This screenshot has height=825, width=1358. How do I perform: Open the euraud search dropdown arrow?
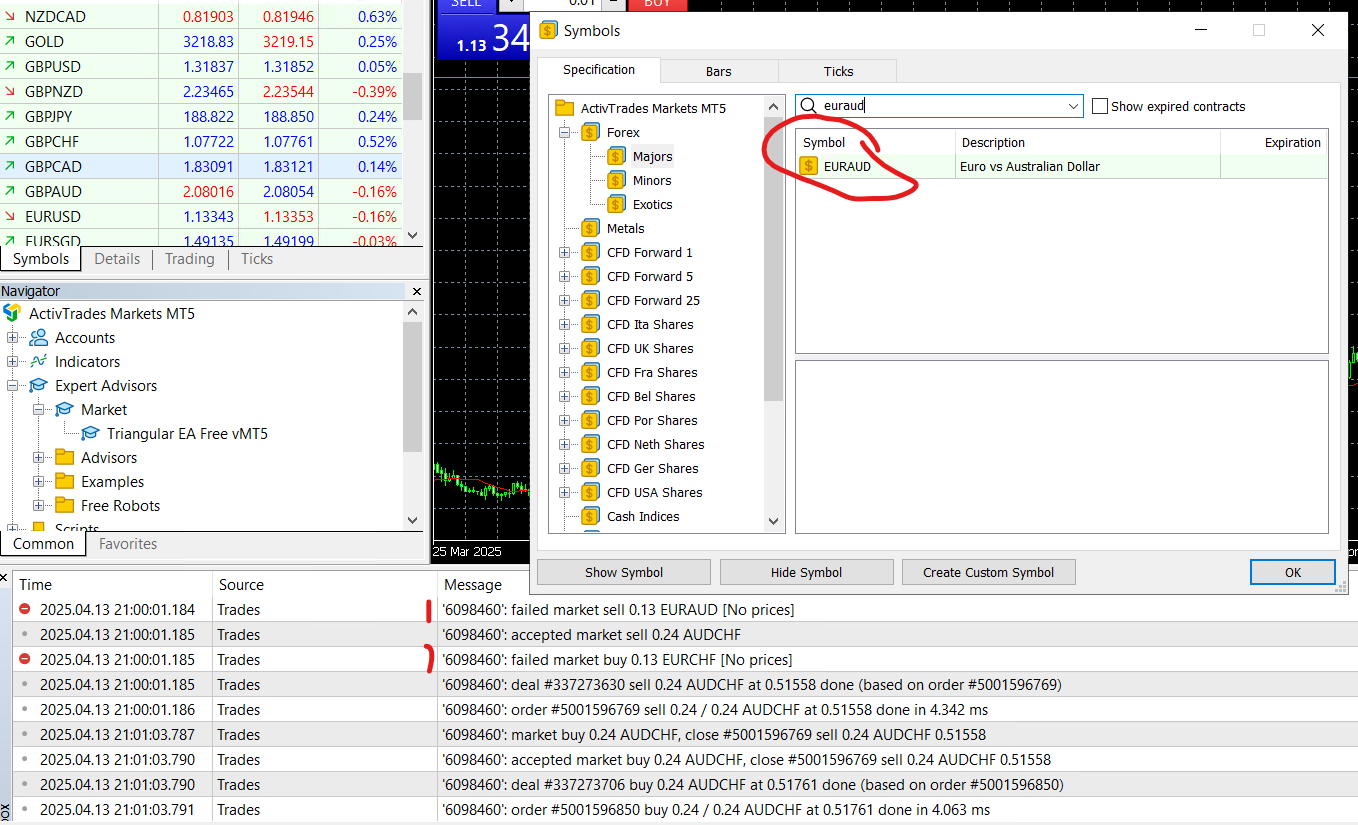pos(1073,106)
